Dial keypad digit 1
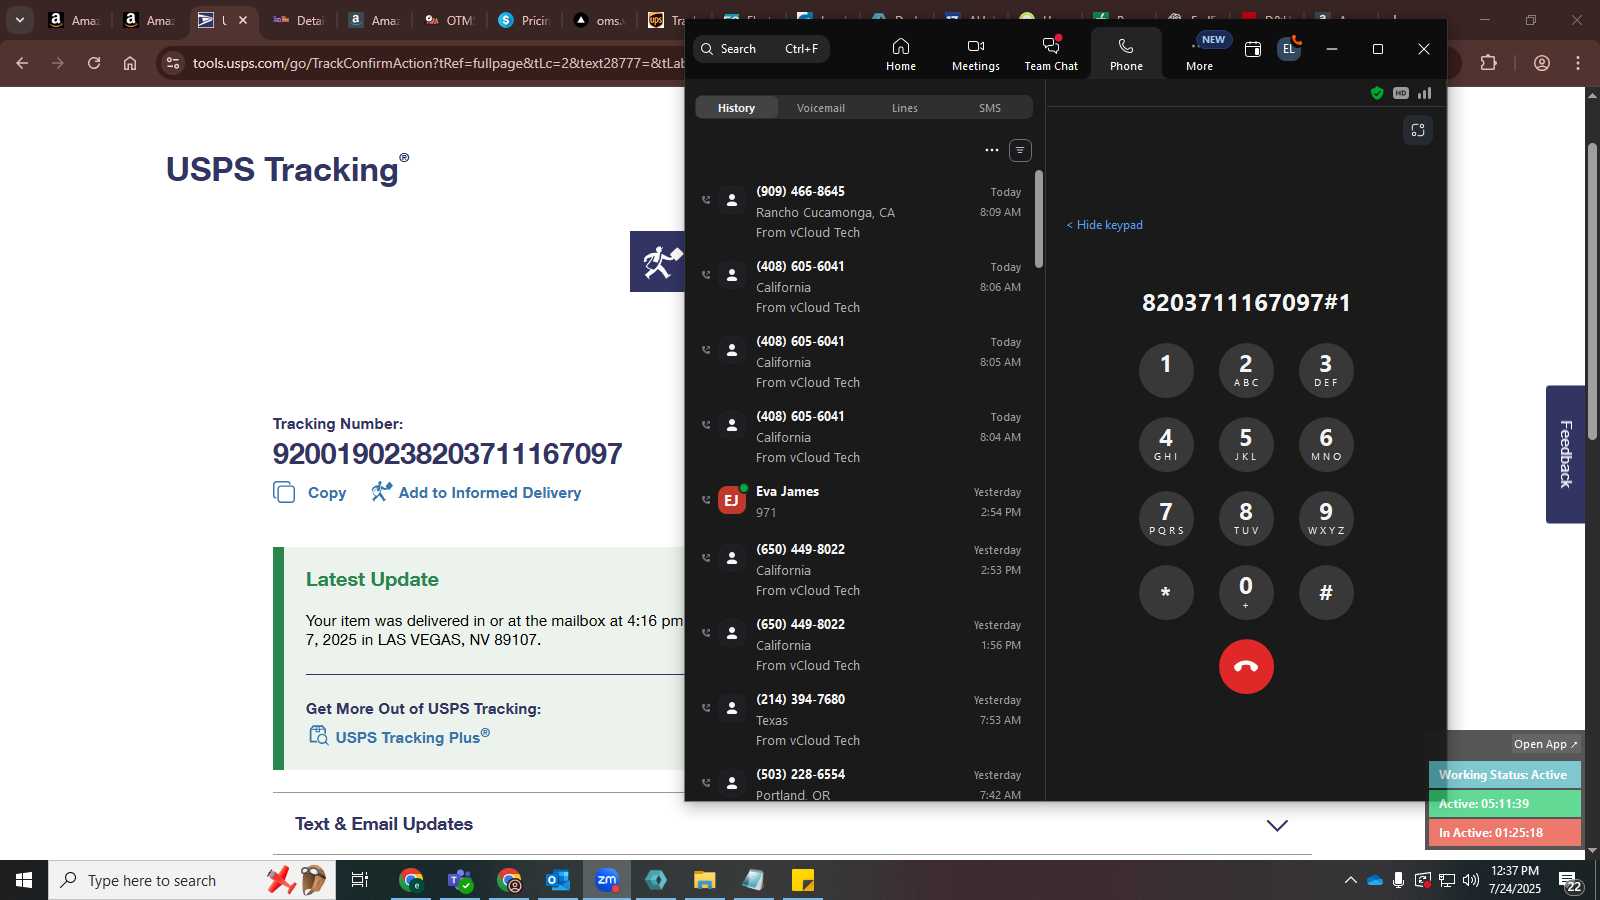The width and height of the screenshot is (1600, 900). [1166, 370]
